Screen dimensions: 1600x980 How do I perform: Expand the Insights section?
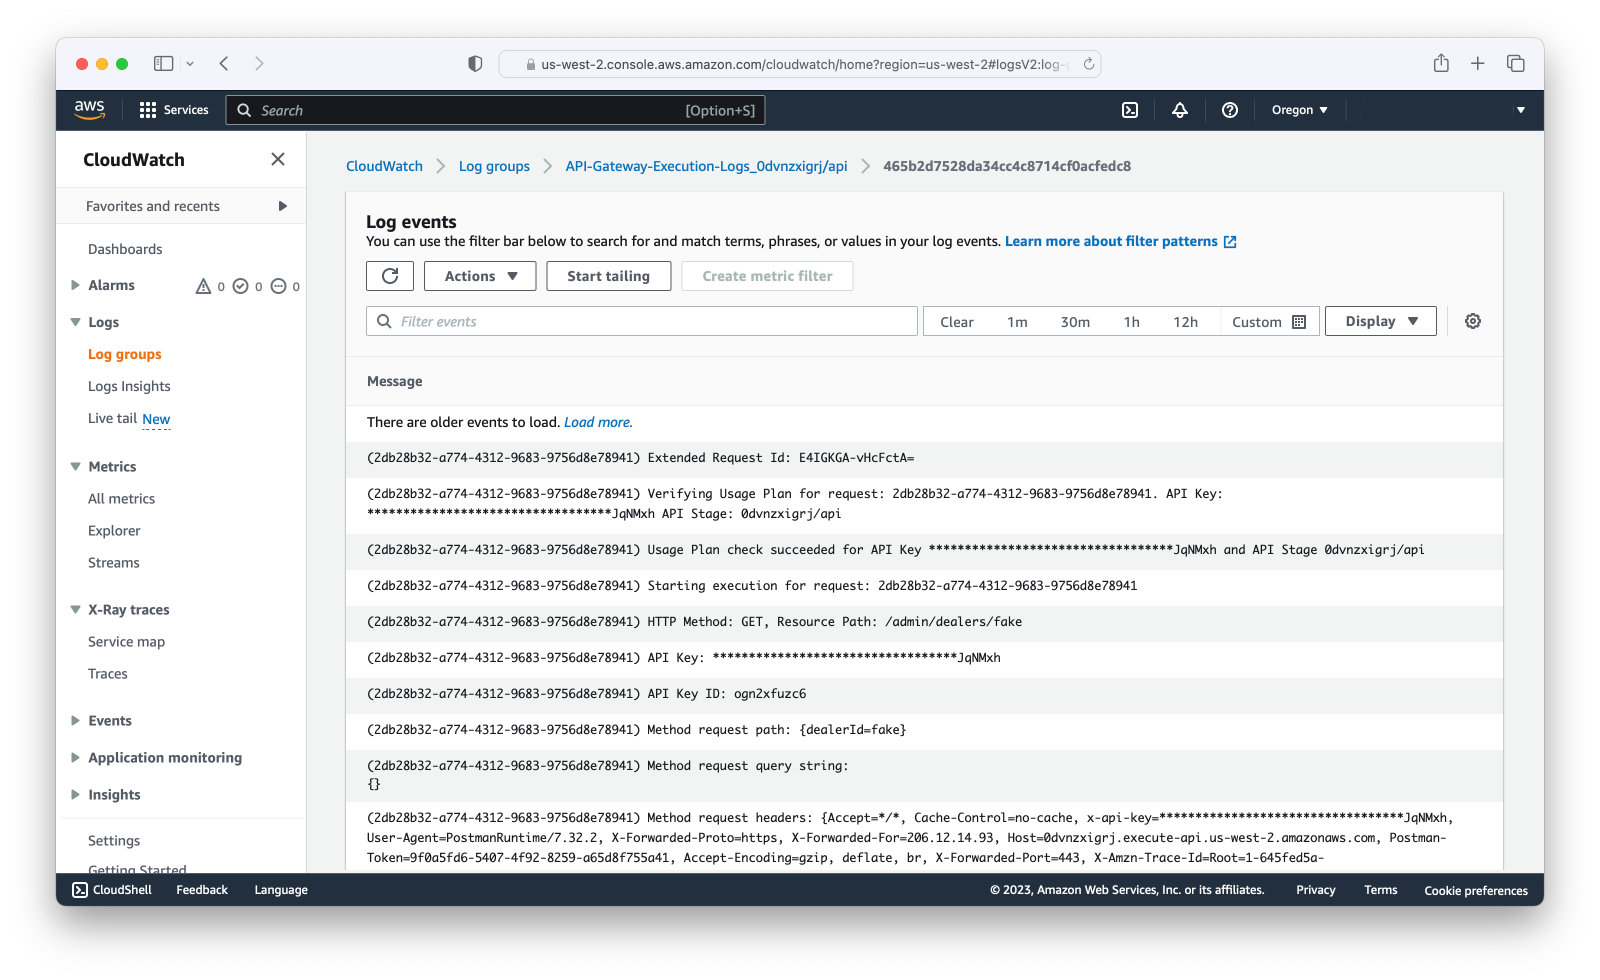tap(75, 794)
